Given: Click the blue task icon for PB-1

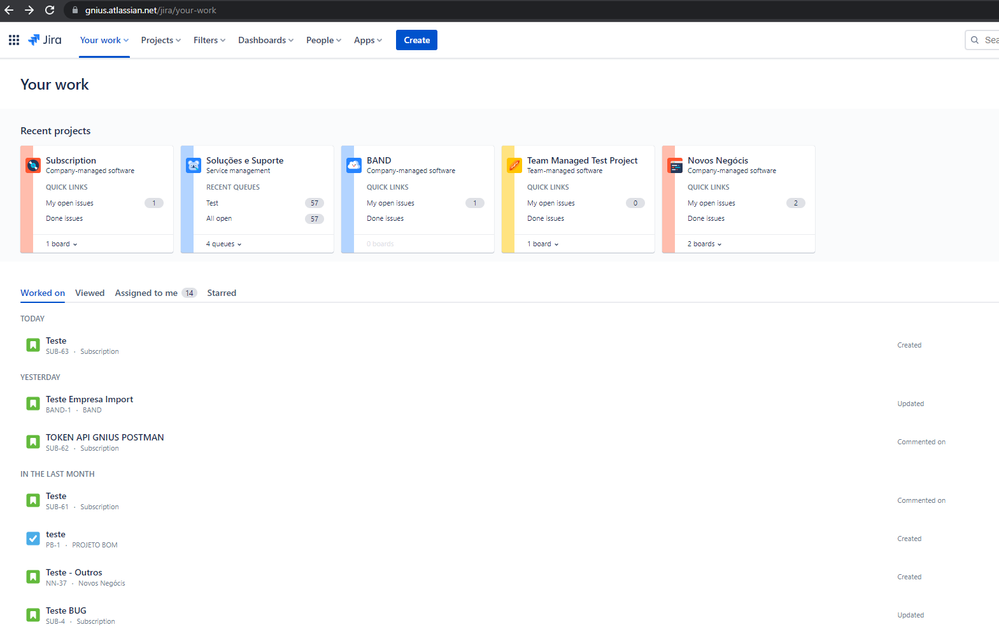Looking at the screenshot, I should point(33,538).
